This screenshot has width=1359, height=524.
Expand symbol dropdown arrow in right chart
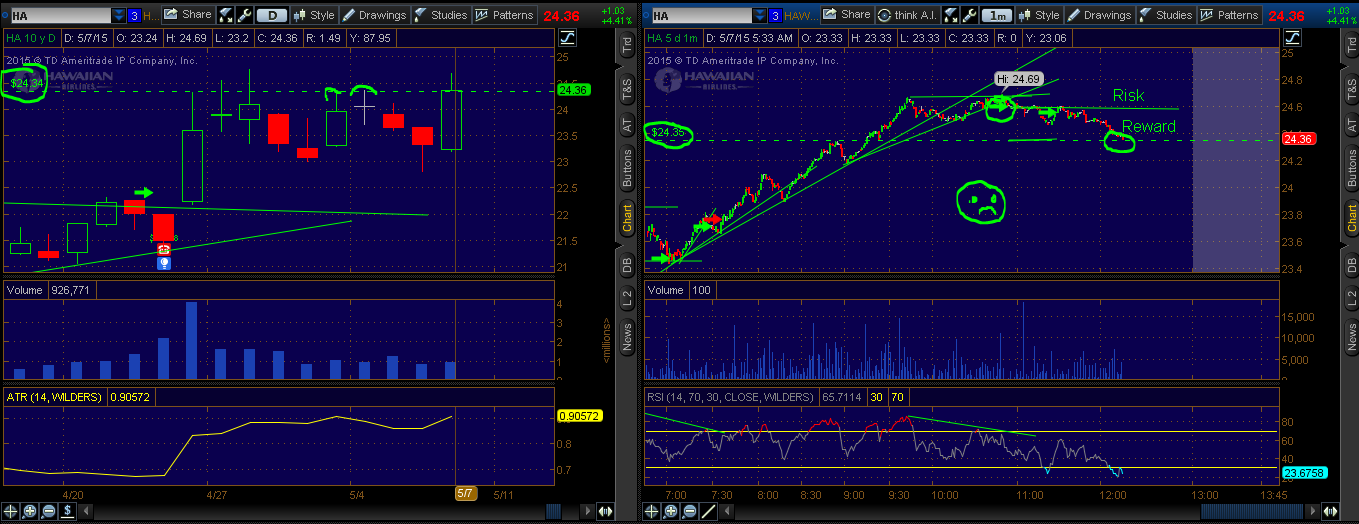[x=761, y=15]
